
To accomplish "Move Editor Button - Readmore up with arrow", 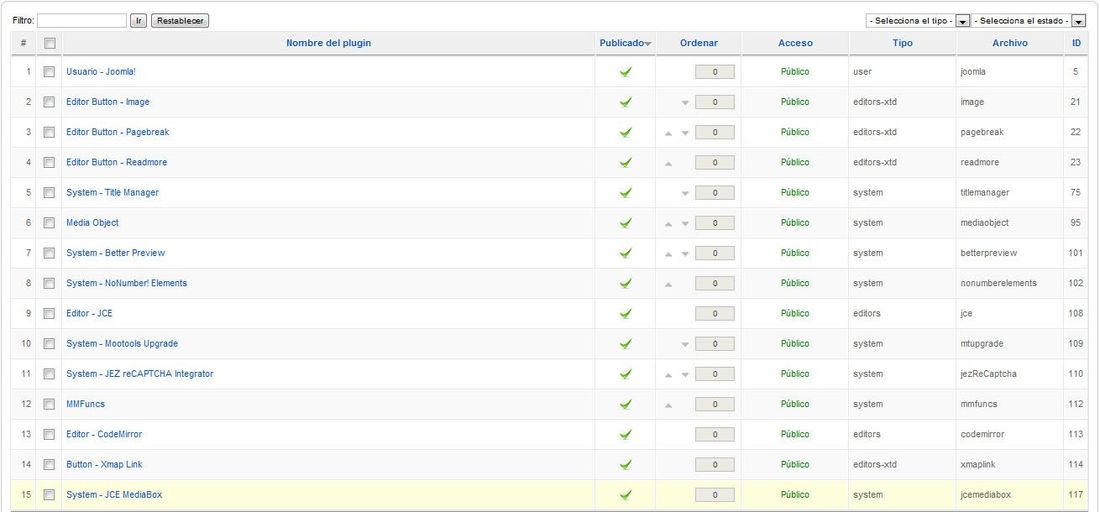I will (669, 163).
